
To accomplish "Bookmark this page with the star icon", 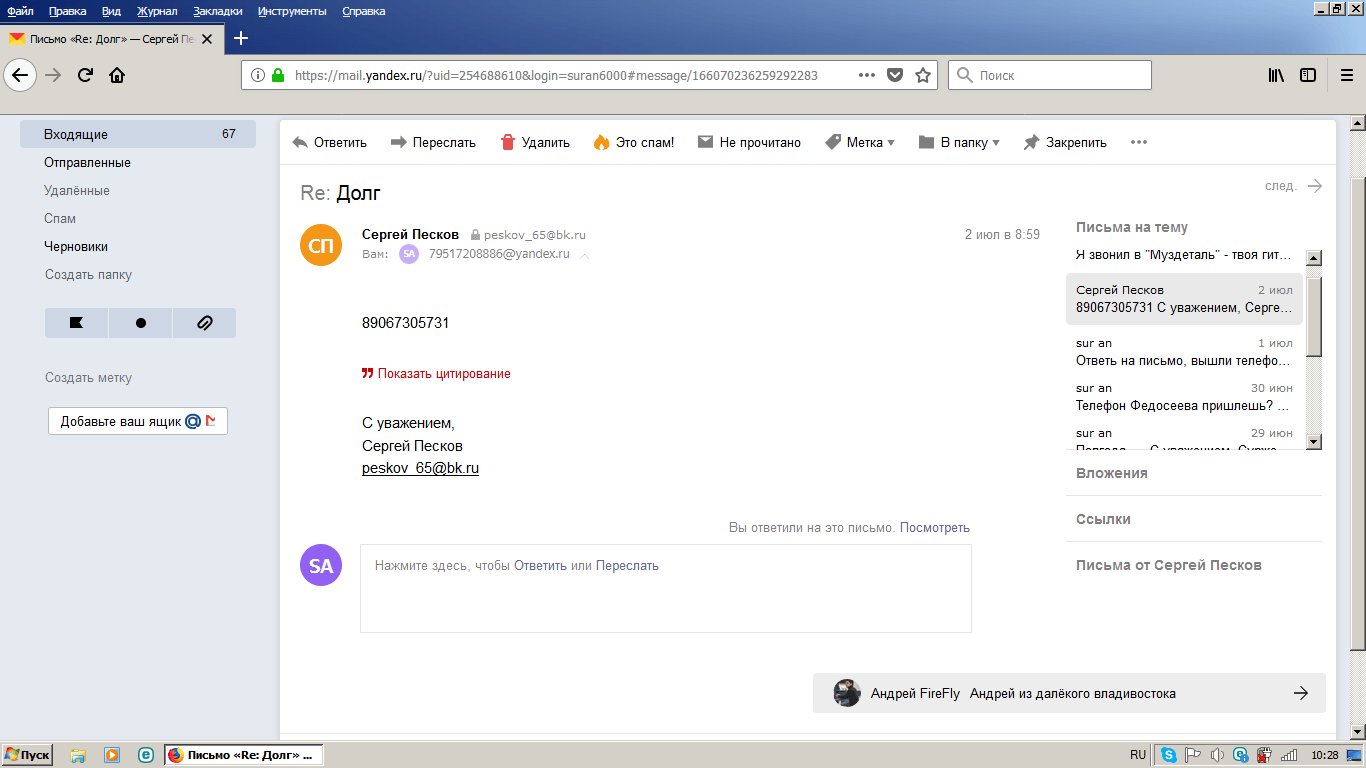I will click(x=923, y=75).
